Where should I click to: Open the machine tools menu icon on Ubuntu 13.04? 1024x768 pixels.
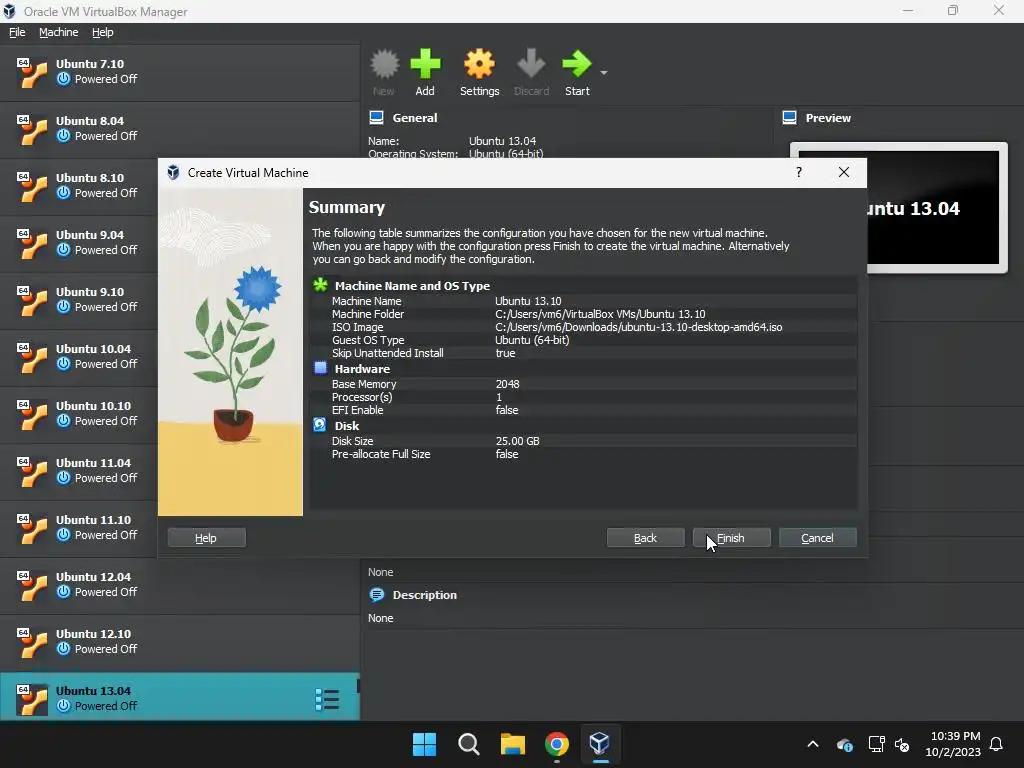pos(327,699)
